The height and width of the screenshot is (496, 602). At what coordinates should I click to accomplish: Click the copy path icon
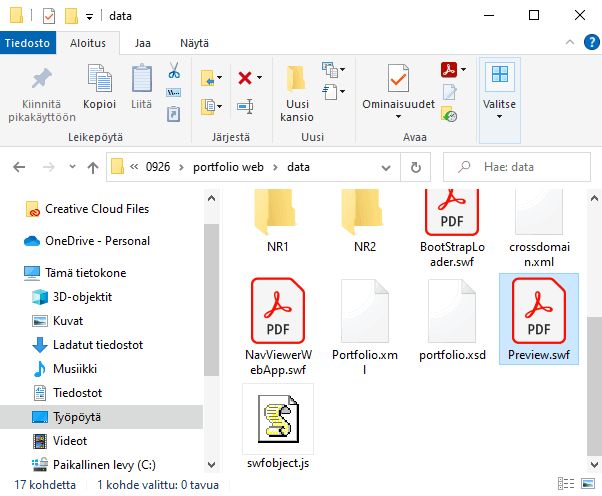[x=174, y=93]
